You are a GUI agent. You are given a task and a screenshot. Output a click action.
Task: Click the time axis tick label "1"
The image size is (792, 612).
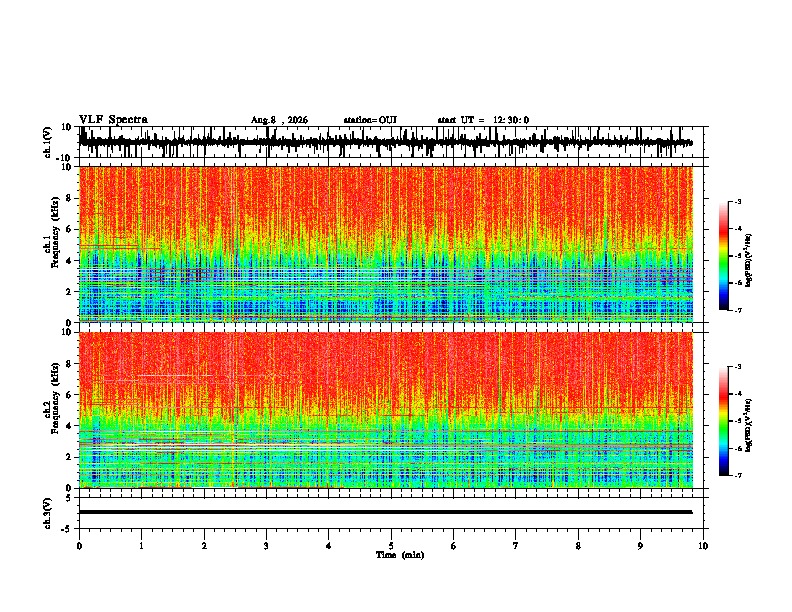[141, 546]
